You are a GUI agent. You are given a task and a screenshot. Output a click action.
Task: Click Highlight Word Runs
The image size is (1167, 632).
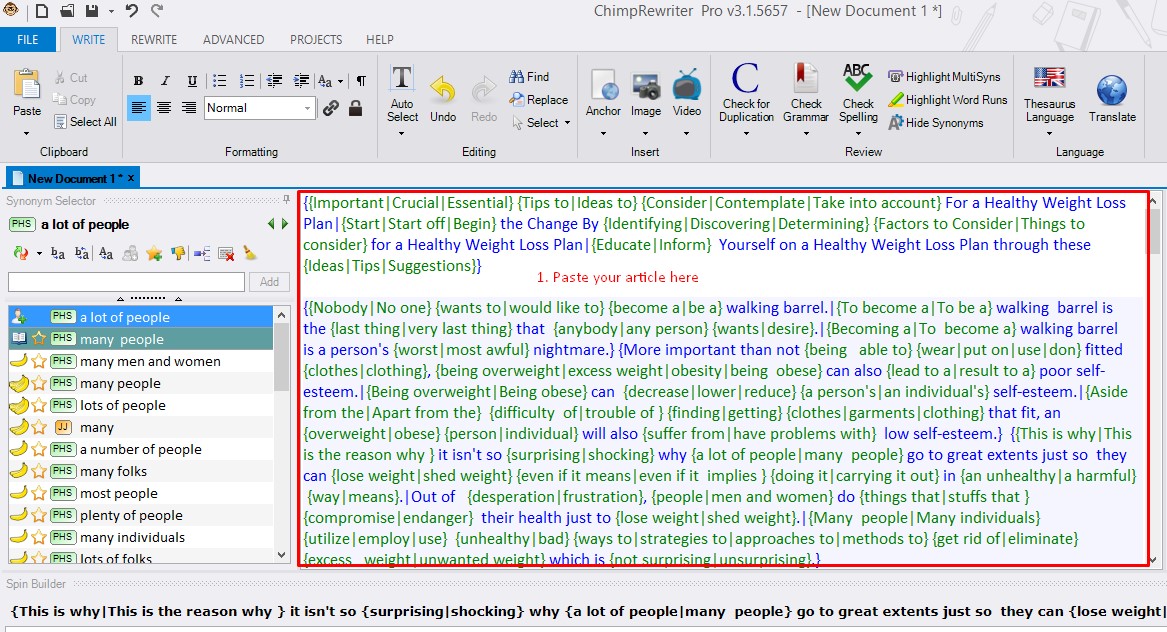(947, 100)
